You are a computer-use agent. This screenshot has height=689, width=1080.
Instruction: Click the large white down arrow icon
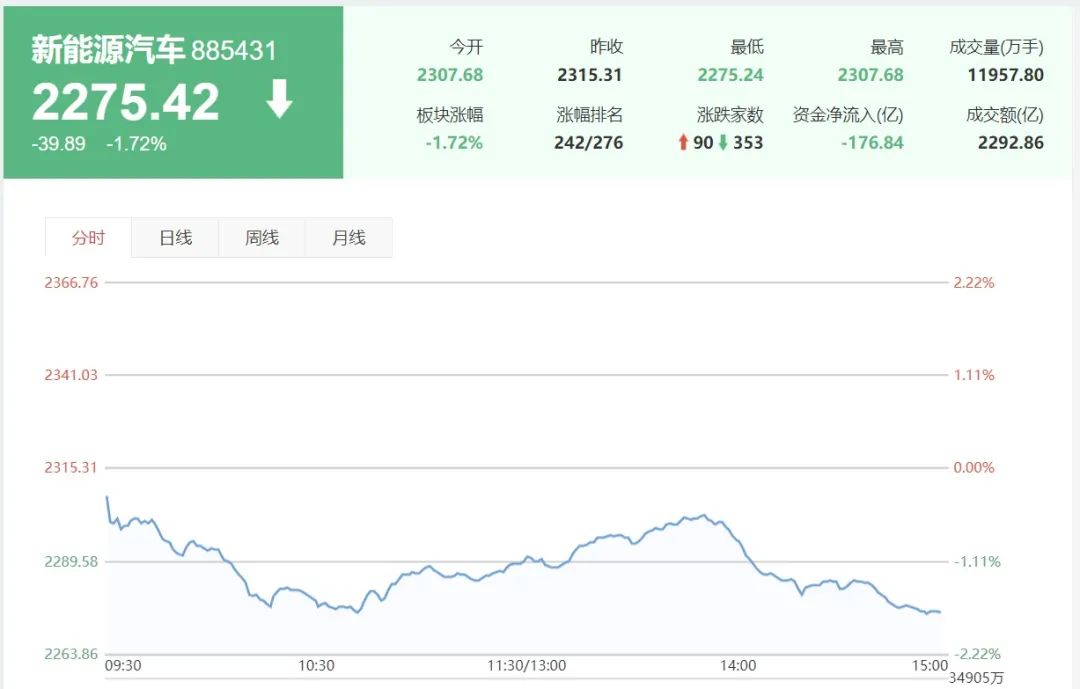(279, 99)
